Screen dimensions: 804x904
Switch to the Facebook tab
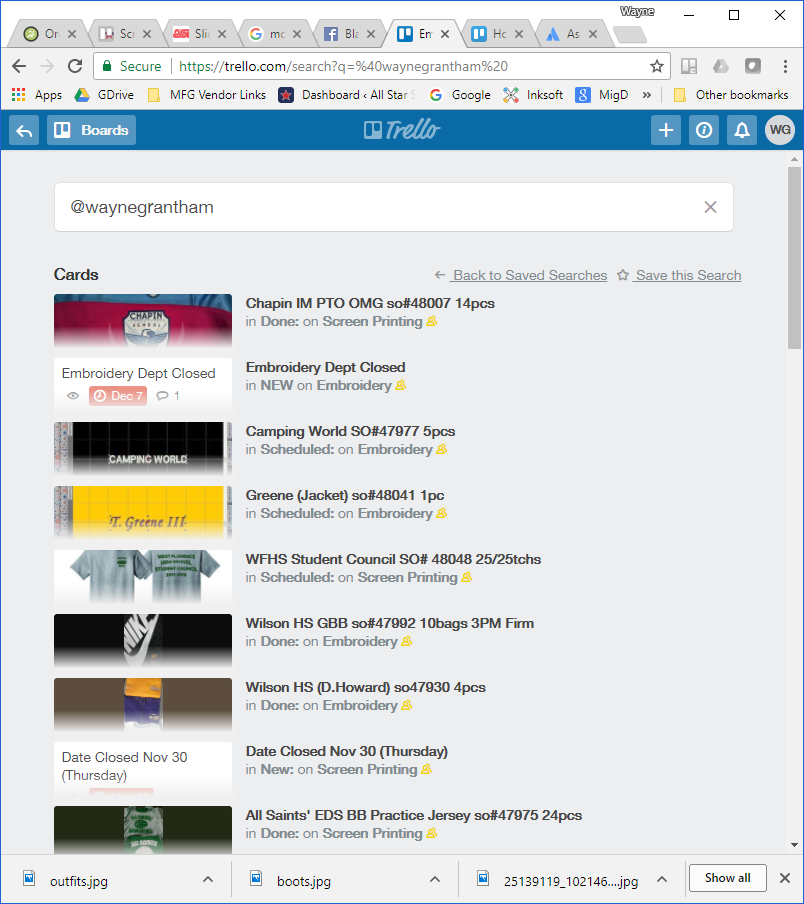point(348,34)
